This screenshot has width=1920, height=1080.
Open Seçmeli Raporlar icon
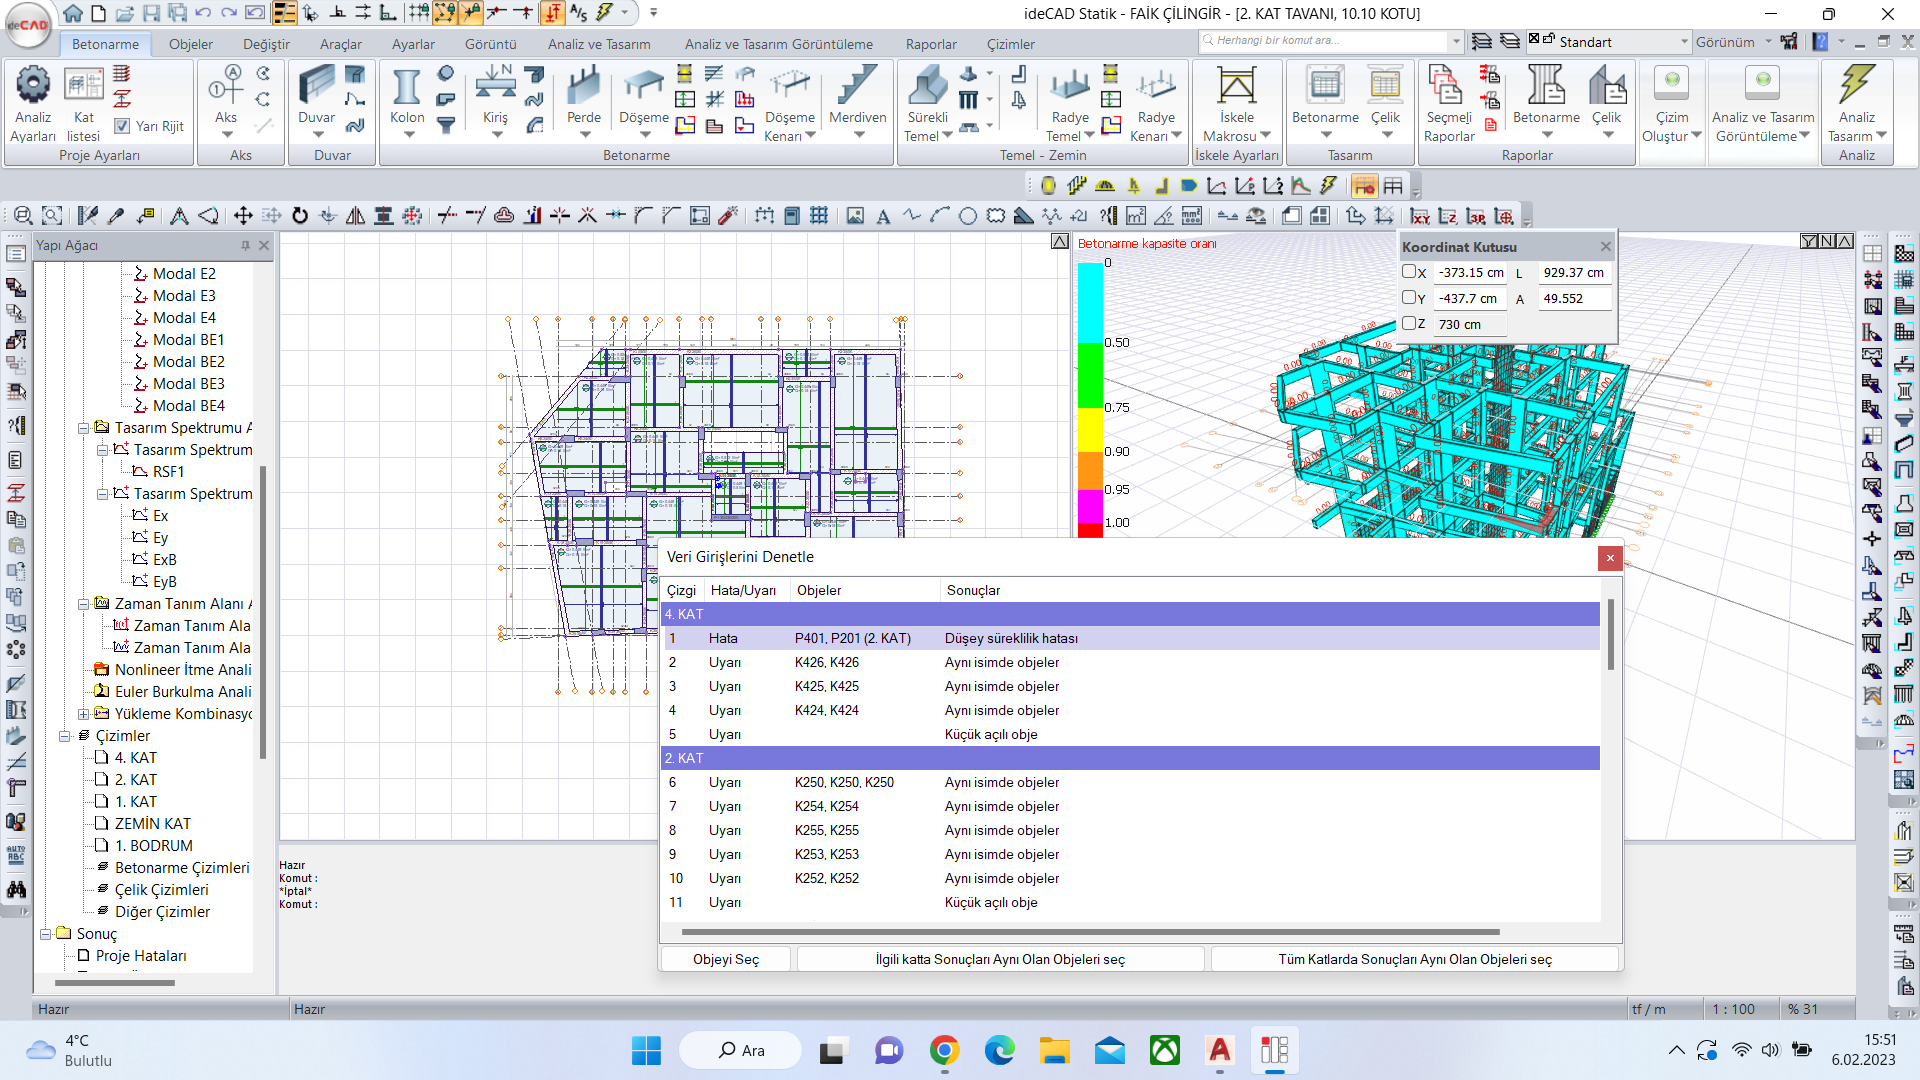[x=1446, y=85]
